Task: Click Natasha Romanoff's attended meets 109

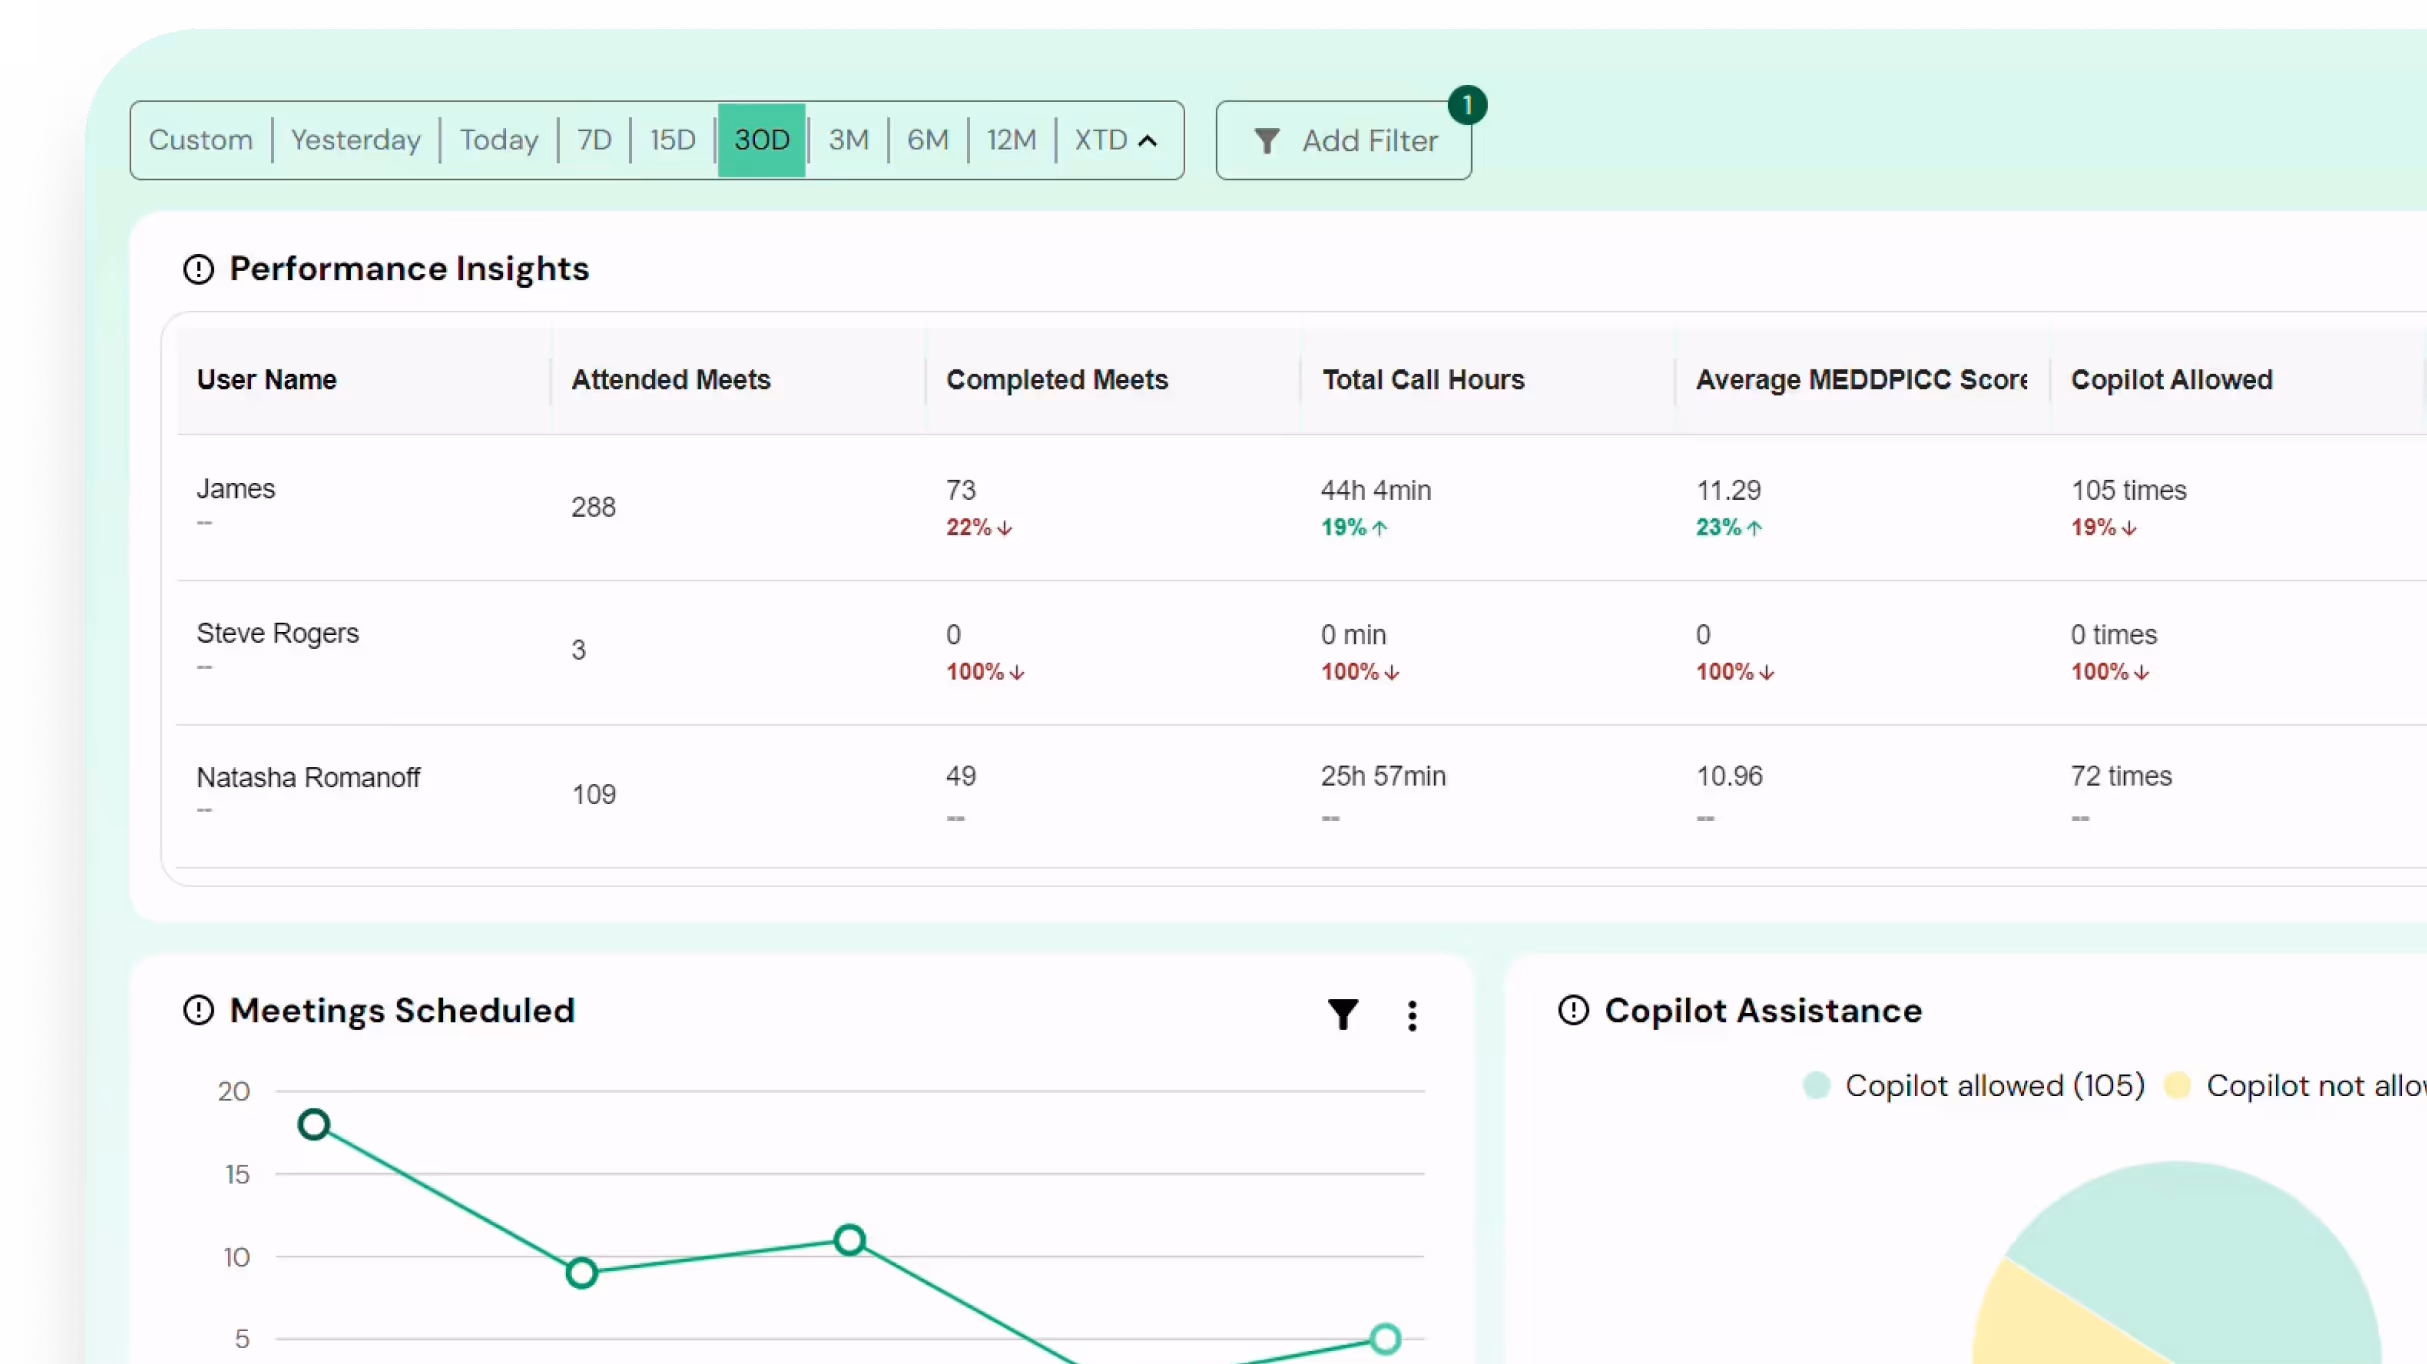Action: point(593,794)
